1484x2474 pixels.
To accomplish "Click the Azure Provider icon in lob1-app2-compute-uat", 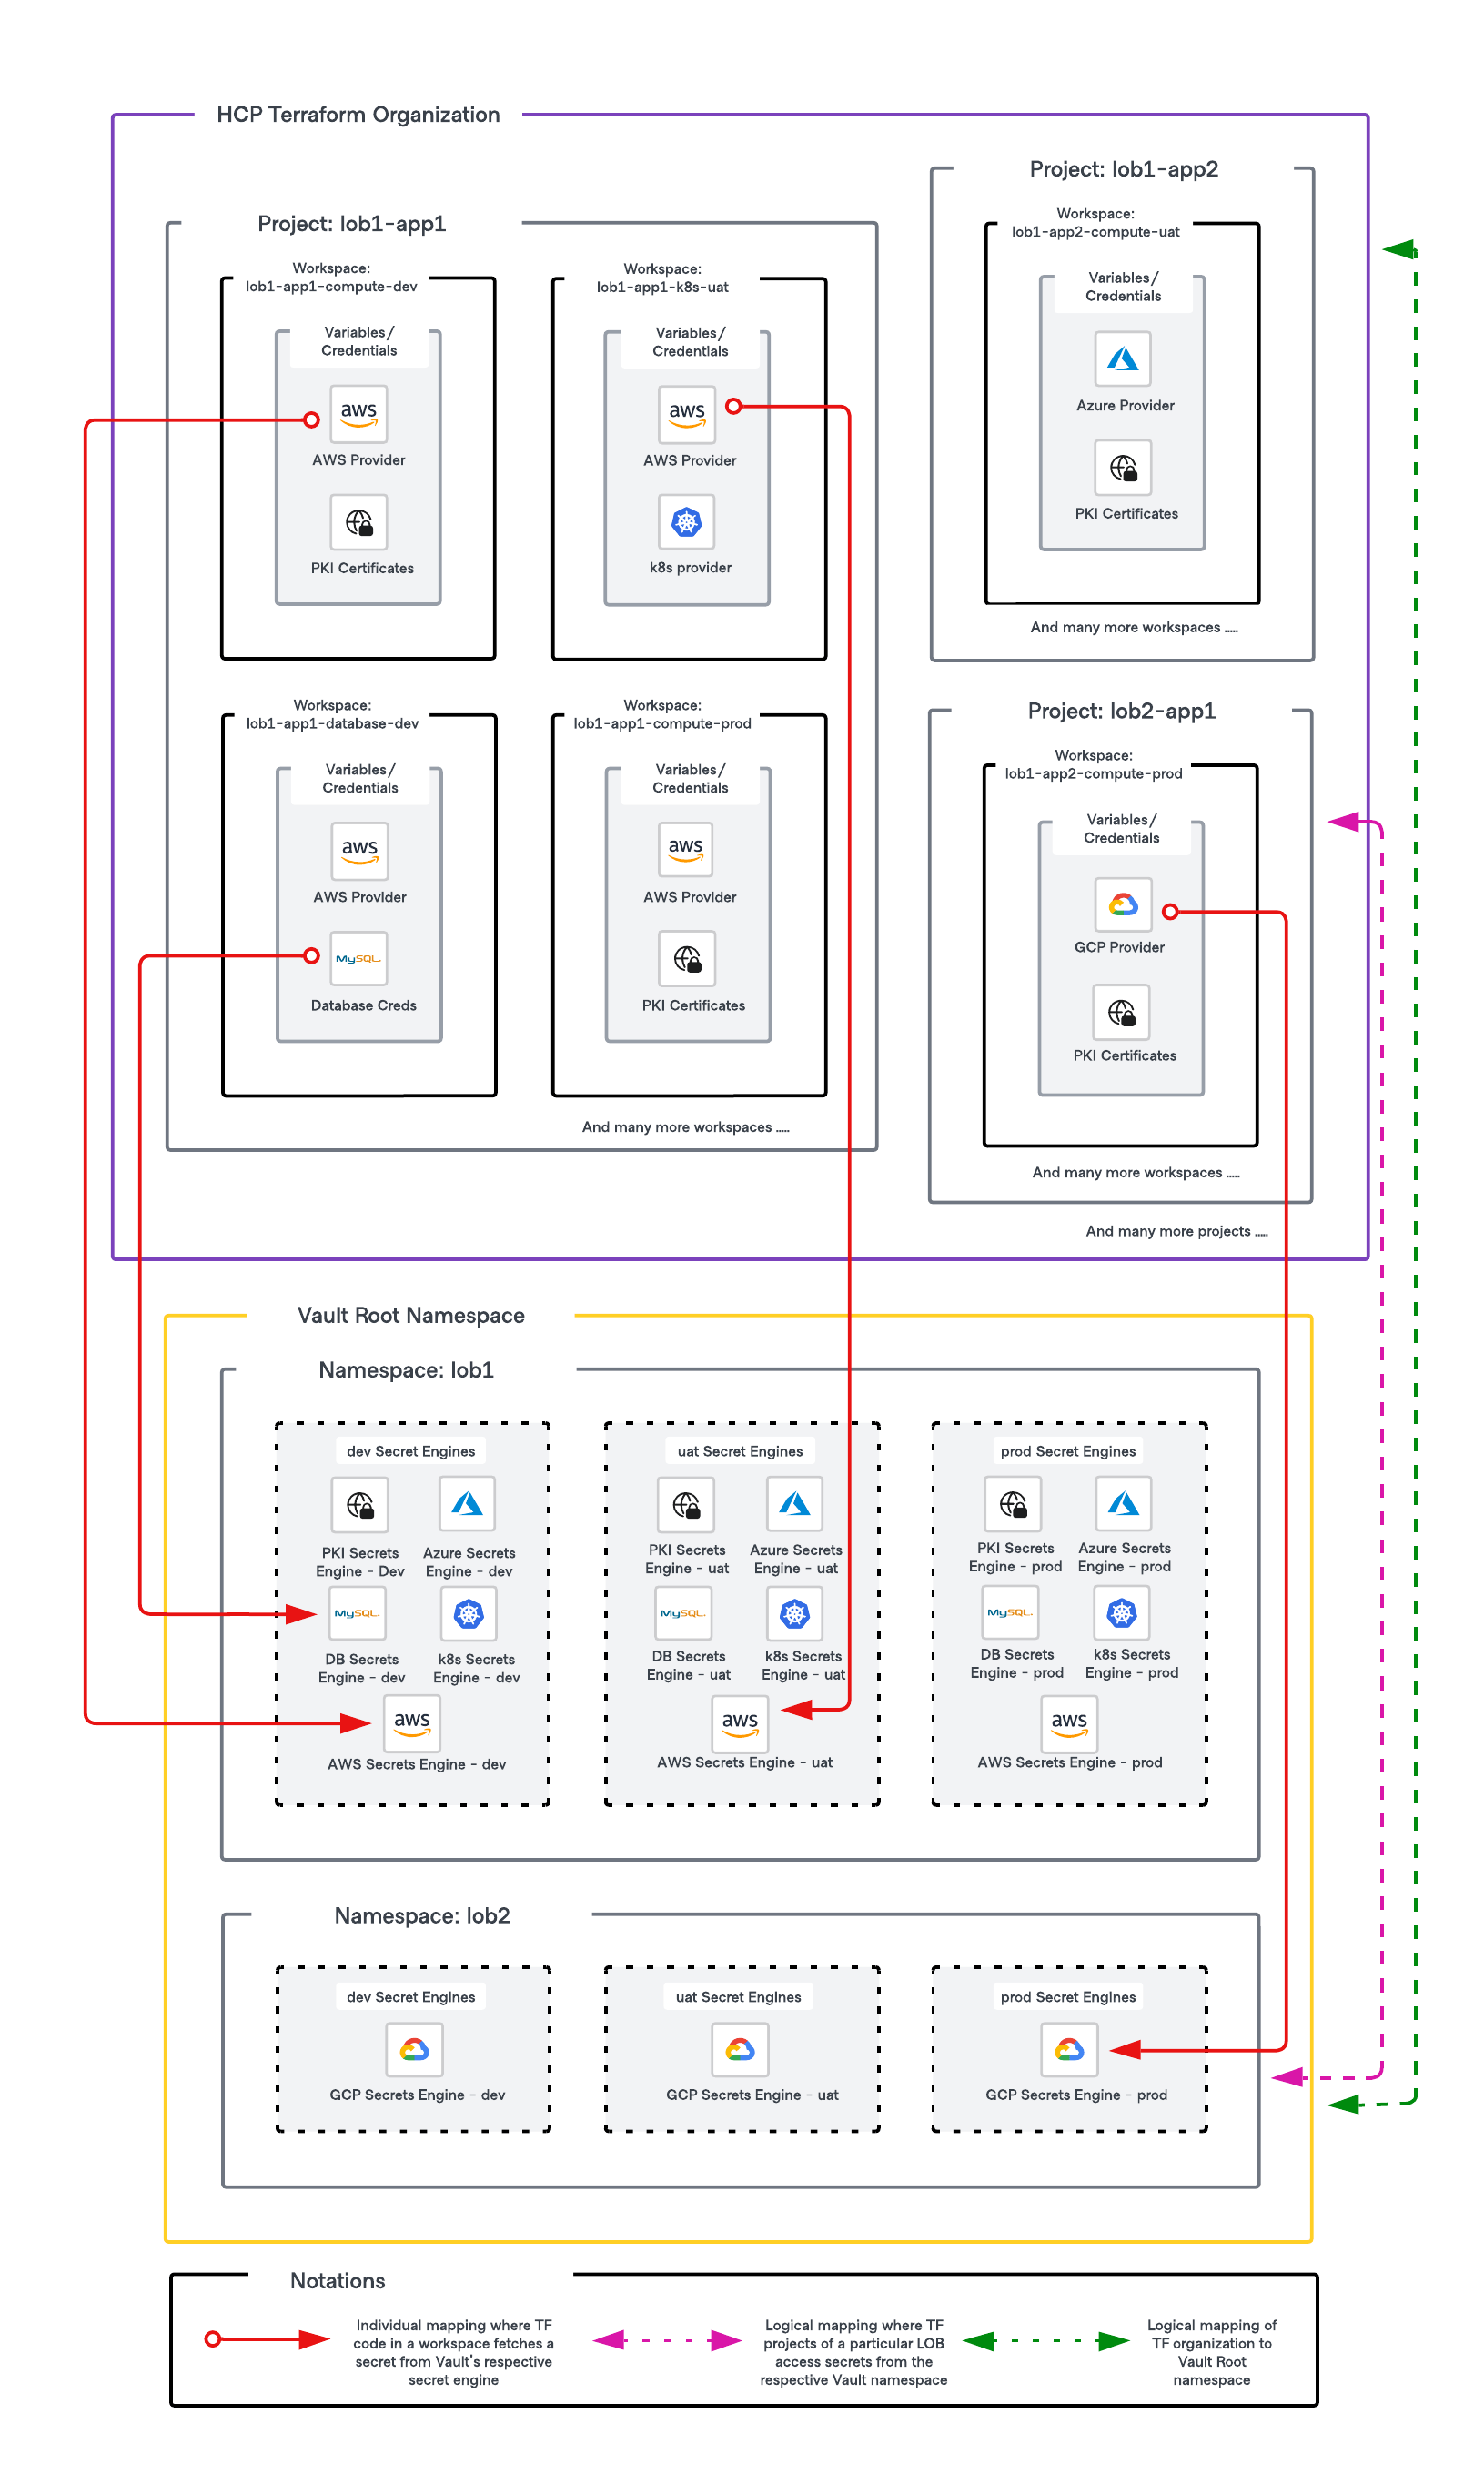I will [x=1122, y=358].
